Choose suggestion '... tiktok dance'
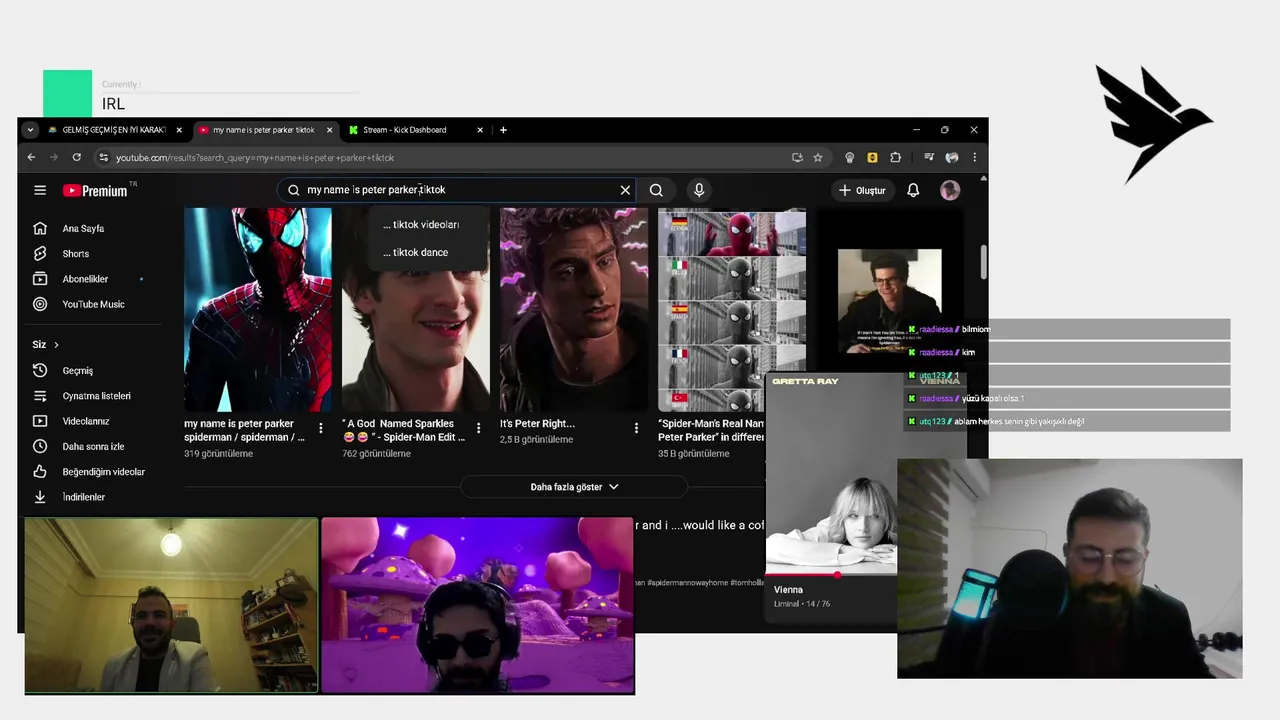Screen dimensions: 1280x720 [415, 252]
